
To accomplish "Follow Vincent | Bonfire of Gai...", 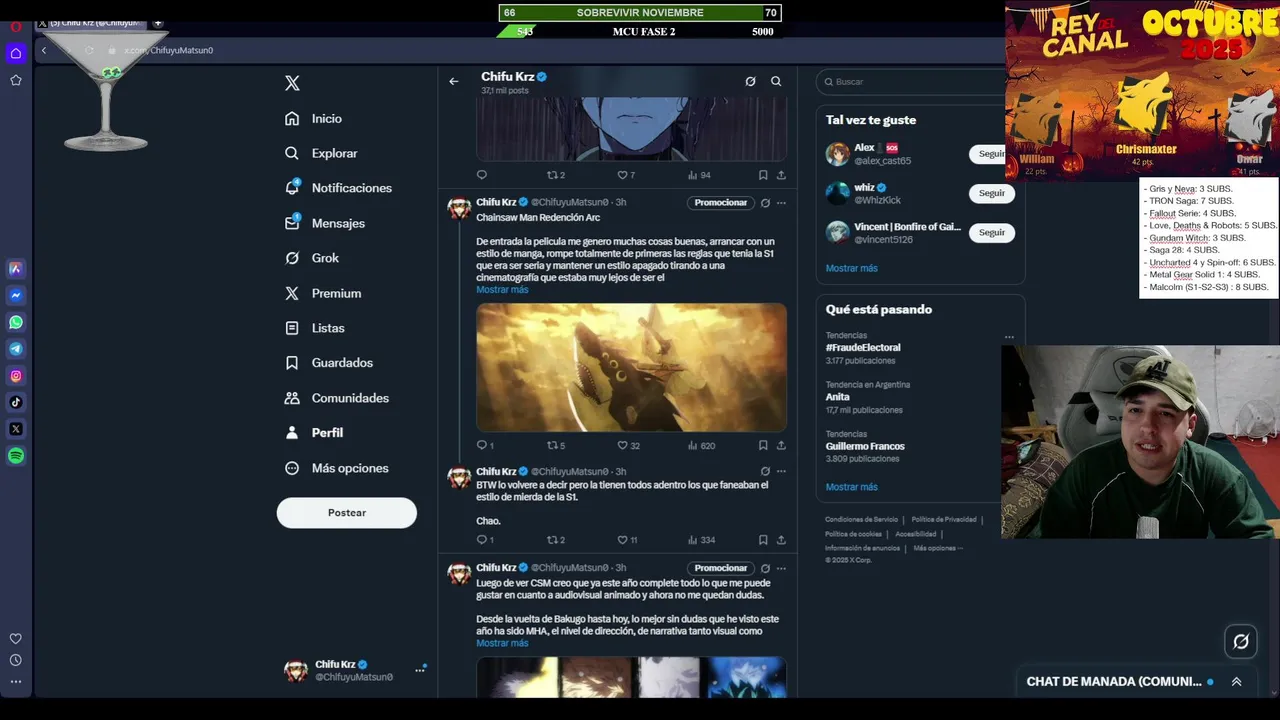I will pyautogui.click(x=992, y=232).
